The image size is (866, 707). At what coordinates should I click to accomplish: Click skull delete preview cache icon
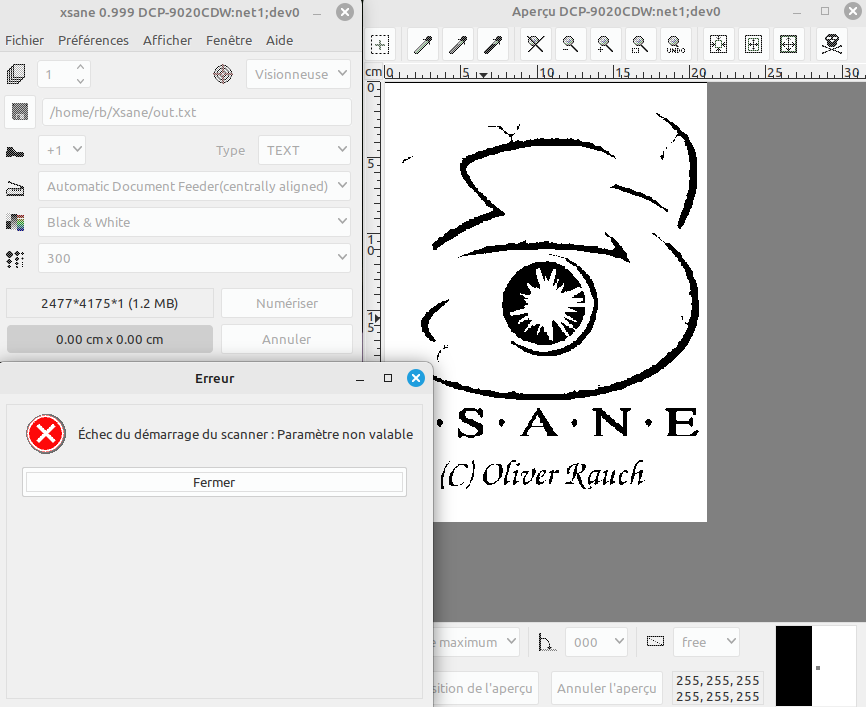click(x=832, y=44)
